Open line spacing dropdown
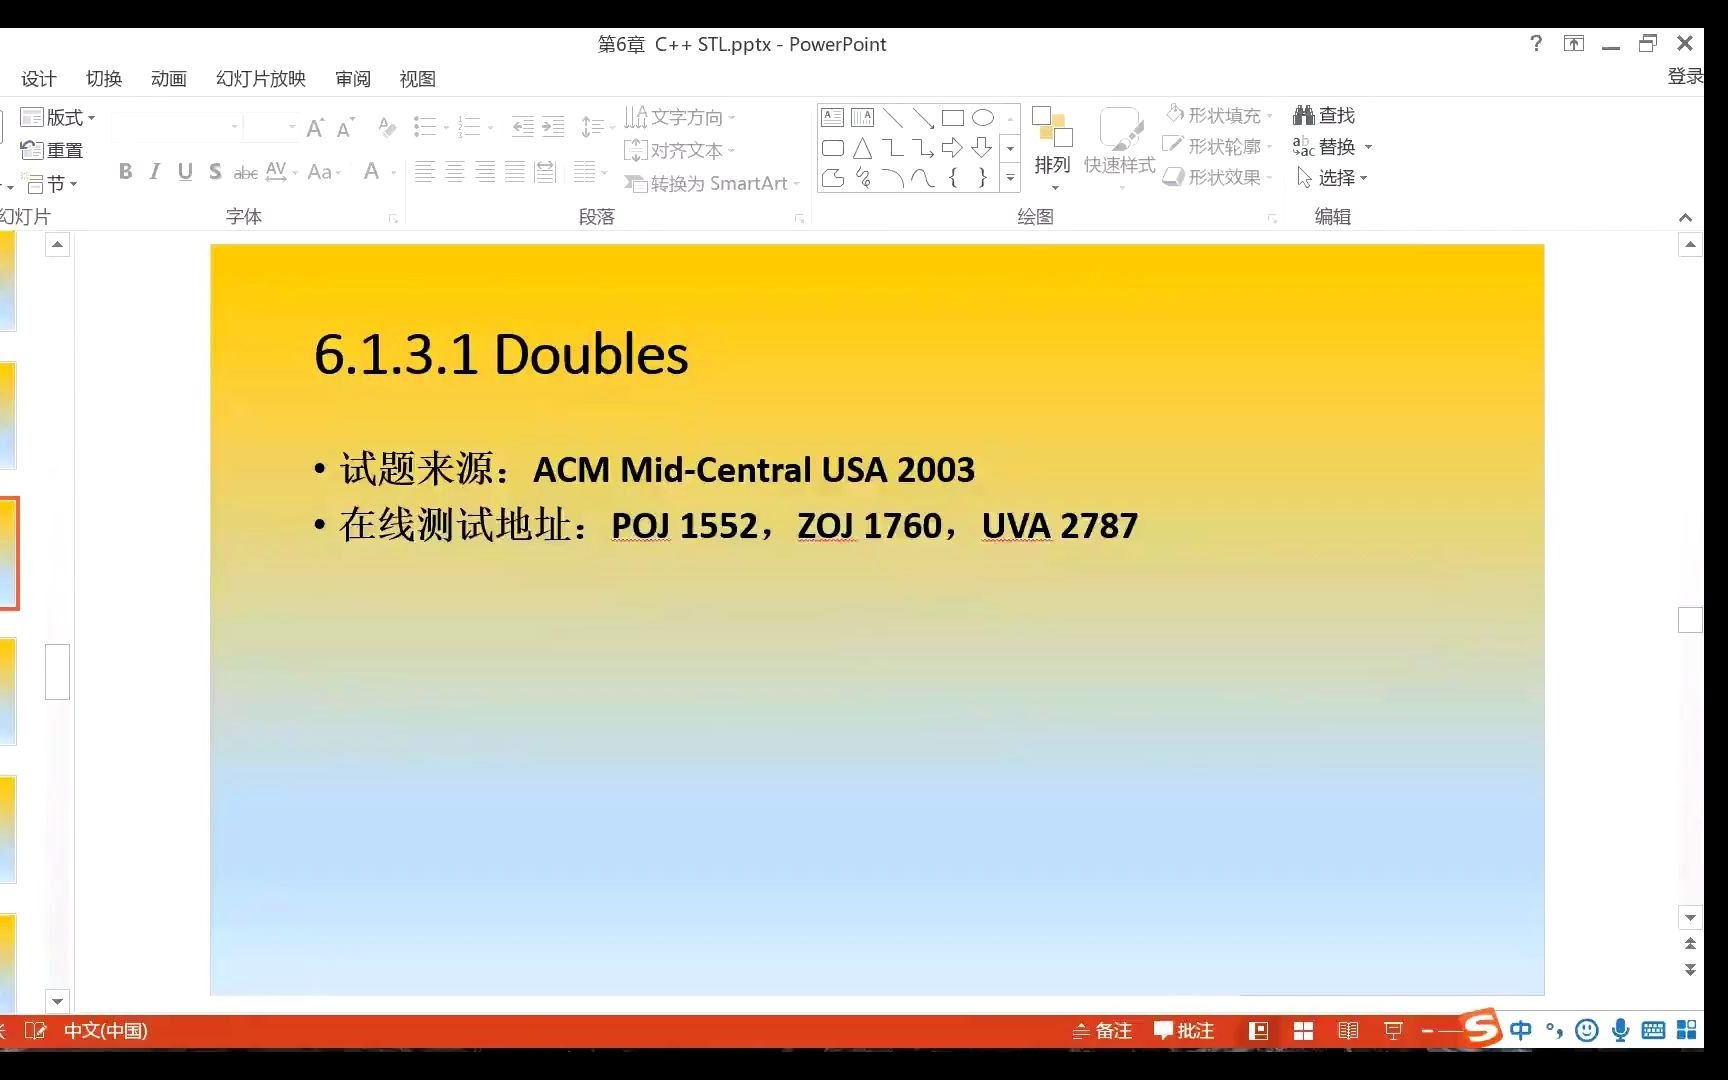1728x1080 pixels. [x=596, y=127]
